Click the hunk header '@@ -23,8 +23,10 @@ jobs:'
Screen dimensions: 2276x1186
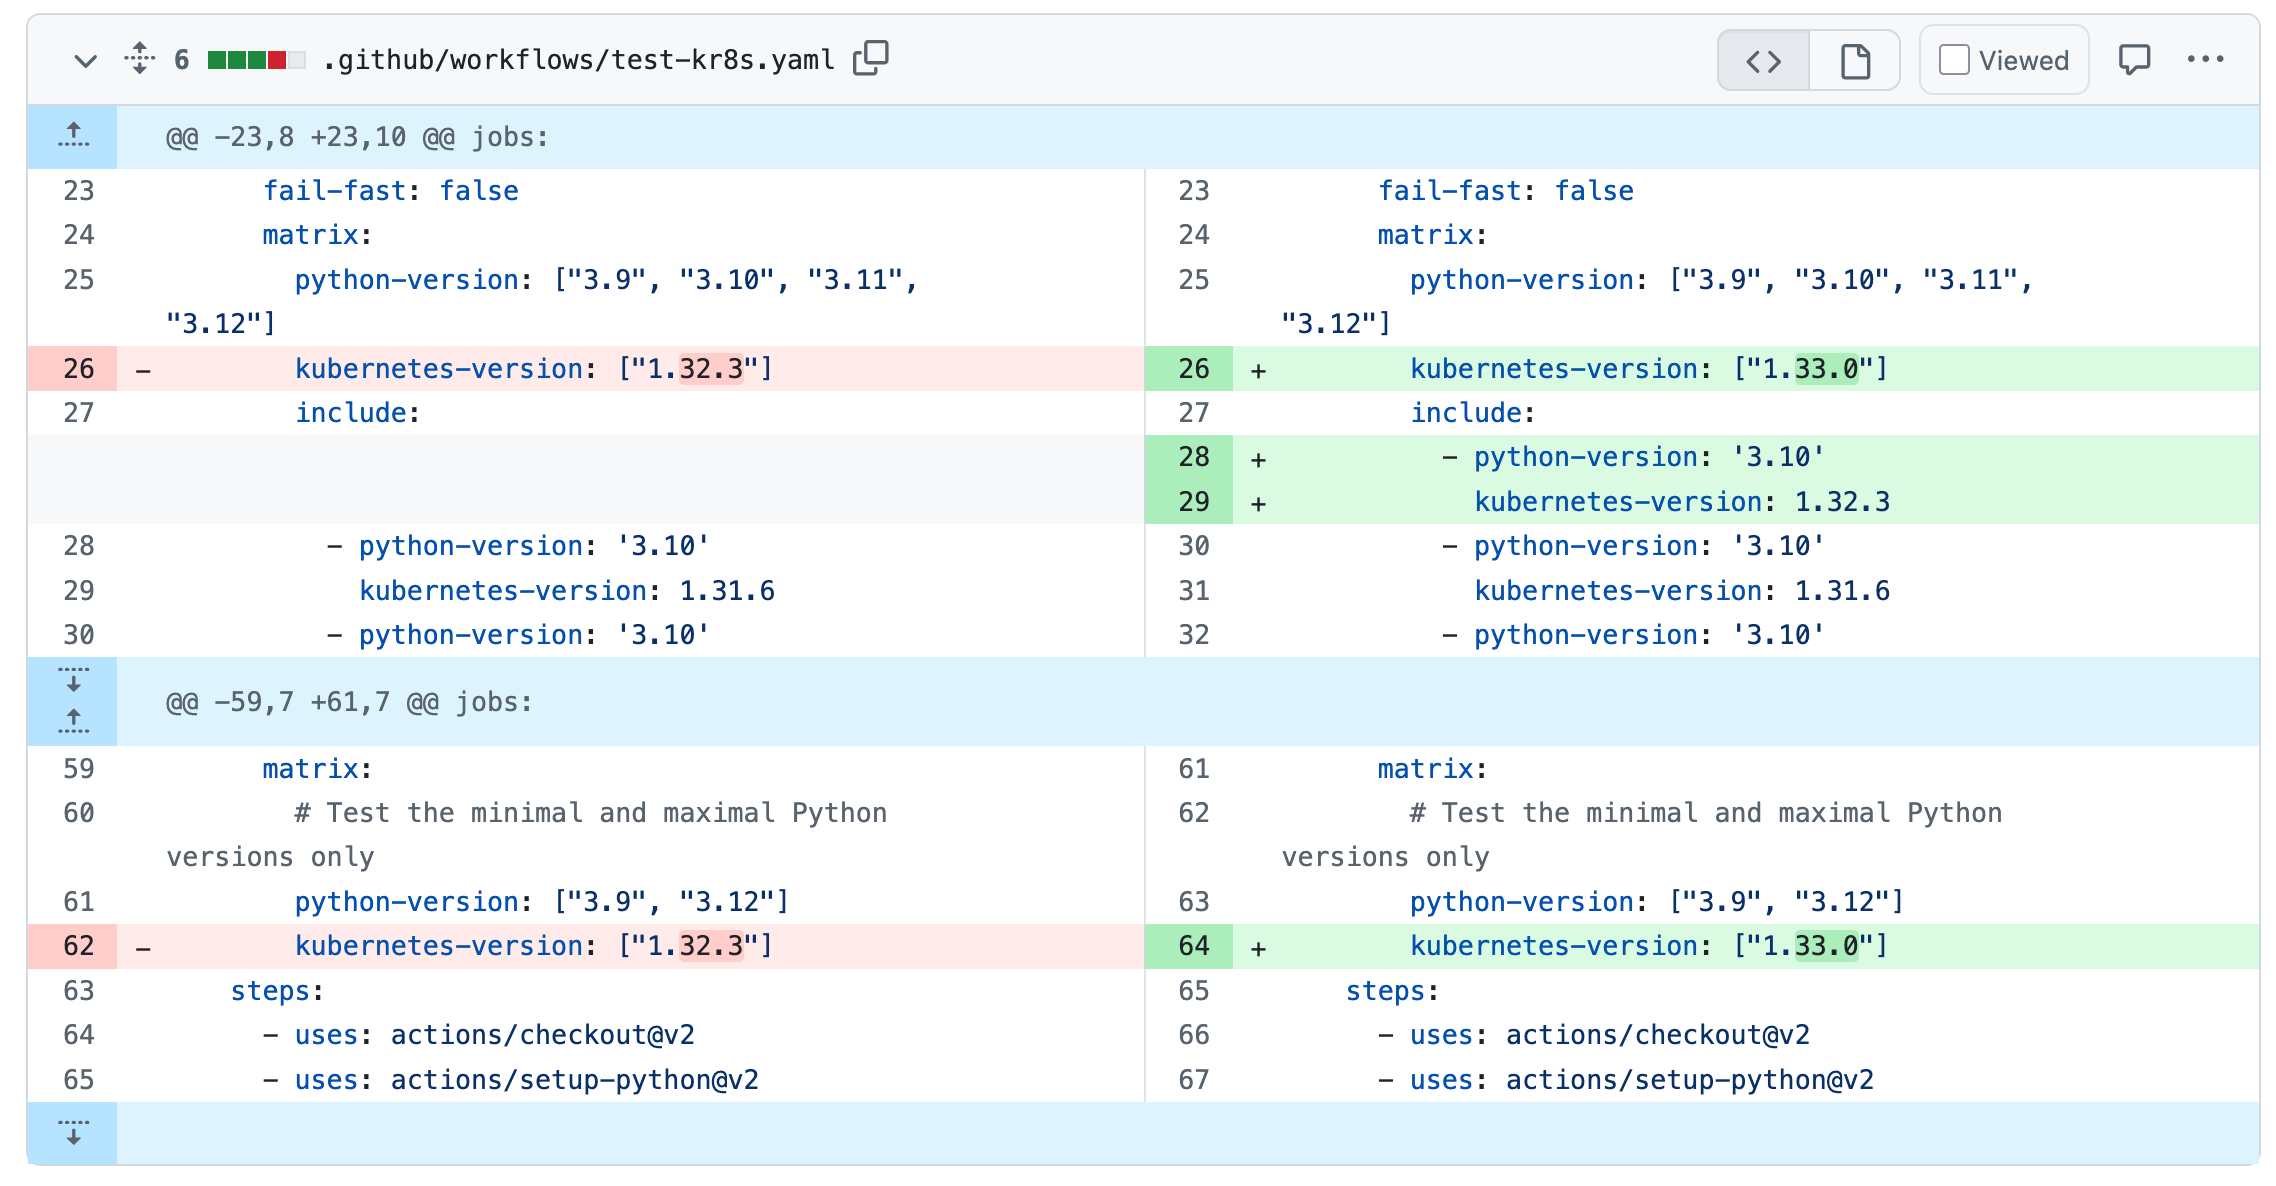(357, 137)
